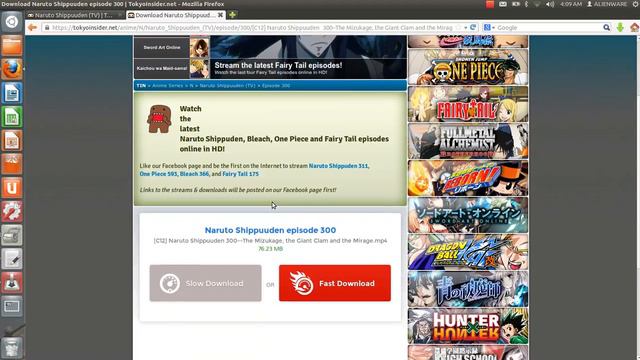Open System Settings gear-and-wrench icon
This screenshot has height=360, width=640.
[11, 211]
